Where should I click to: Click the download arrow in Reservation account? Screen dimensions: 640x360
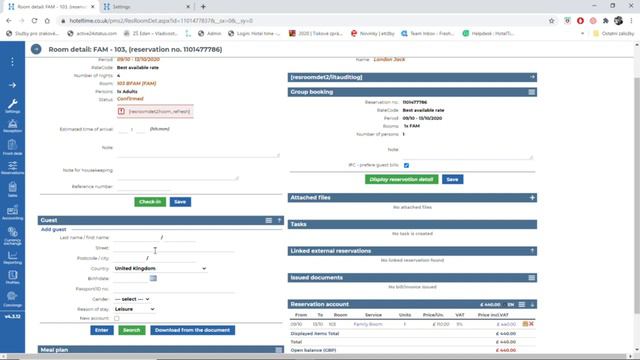click(x=532, y=304)
